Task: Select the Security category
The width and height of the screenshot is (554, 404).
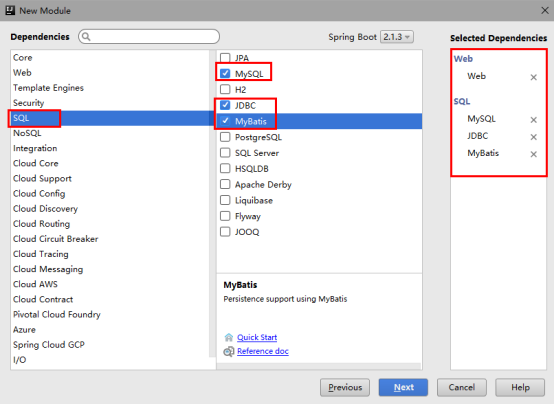Action: pos(110,103)
